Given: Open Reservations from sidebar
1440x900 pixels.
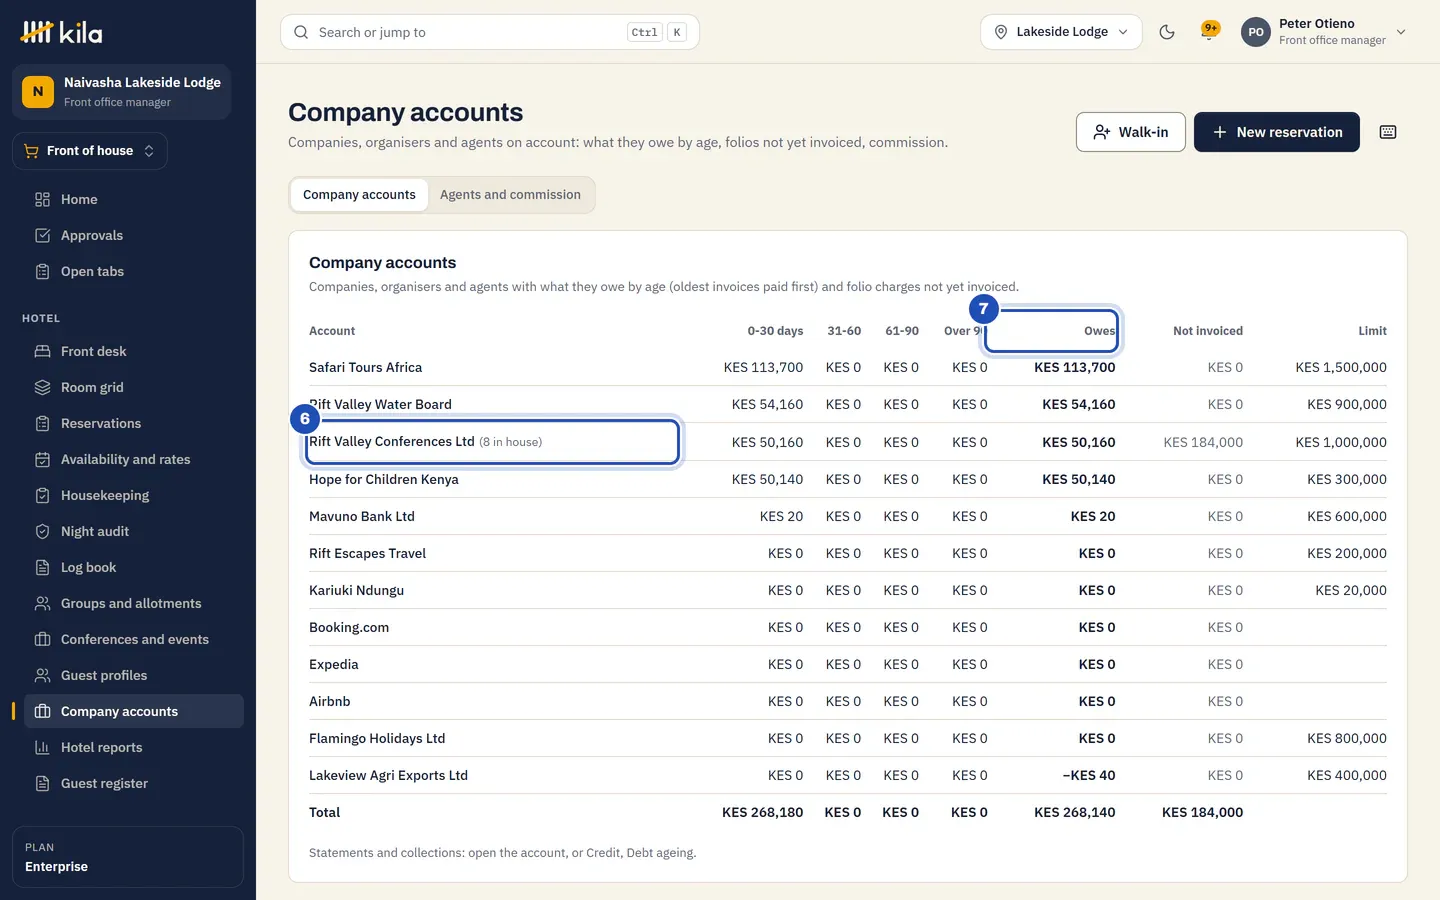Looking at the screenshot, I should (134, 423).
